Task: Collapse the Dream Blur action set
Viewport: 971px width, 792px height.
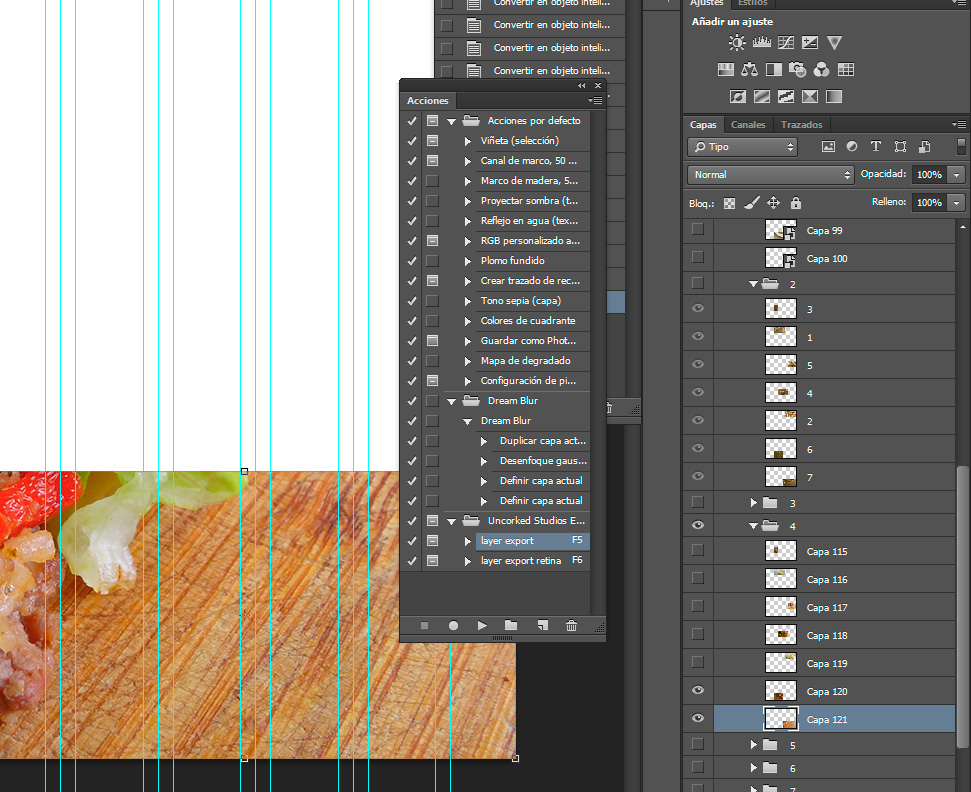Action: click(x=451, y=401)
